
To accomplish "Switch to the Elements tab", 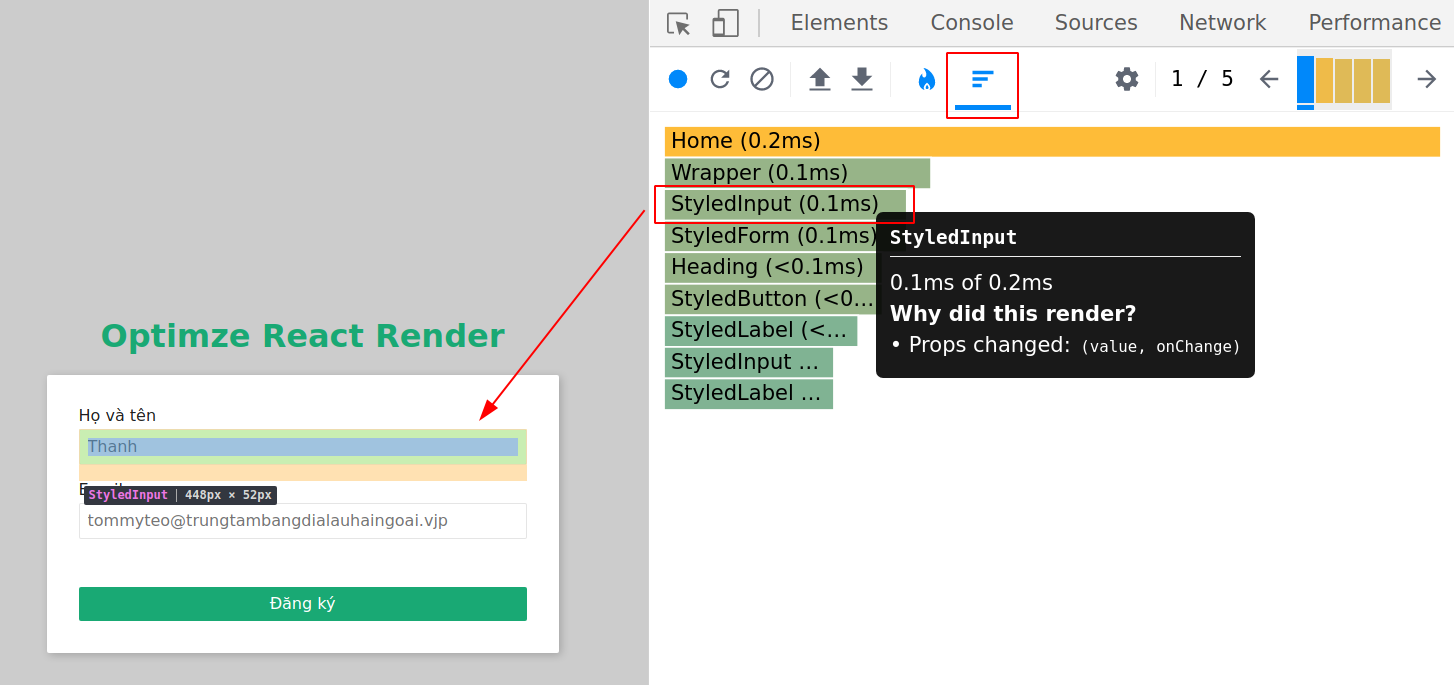I will 839,22.
